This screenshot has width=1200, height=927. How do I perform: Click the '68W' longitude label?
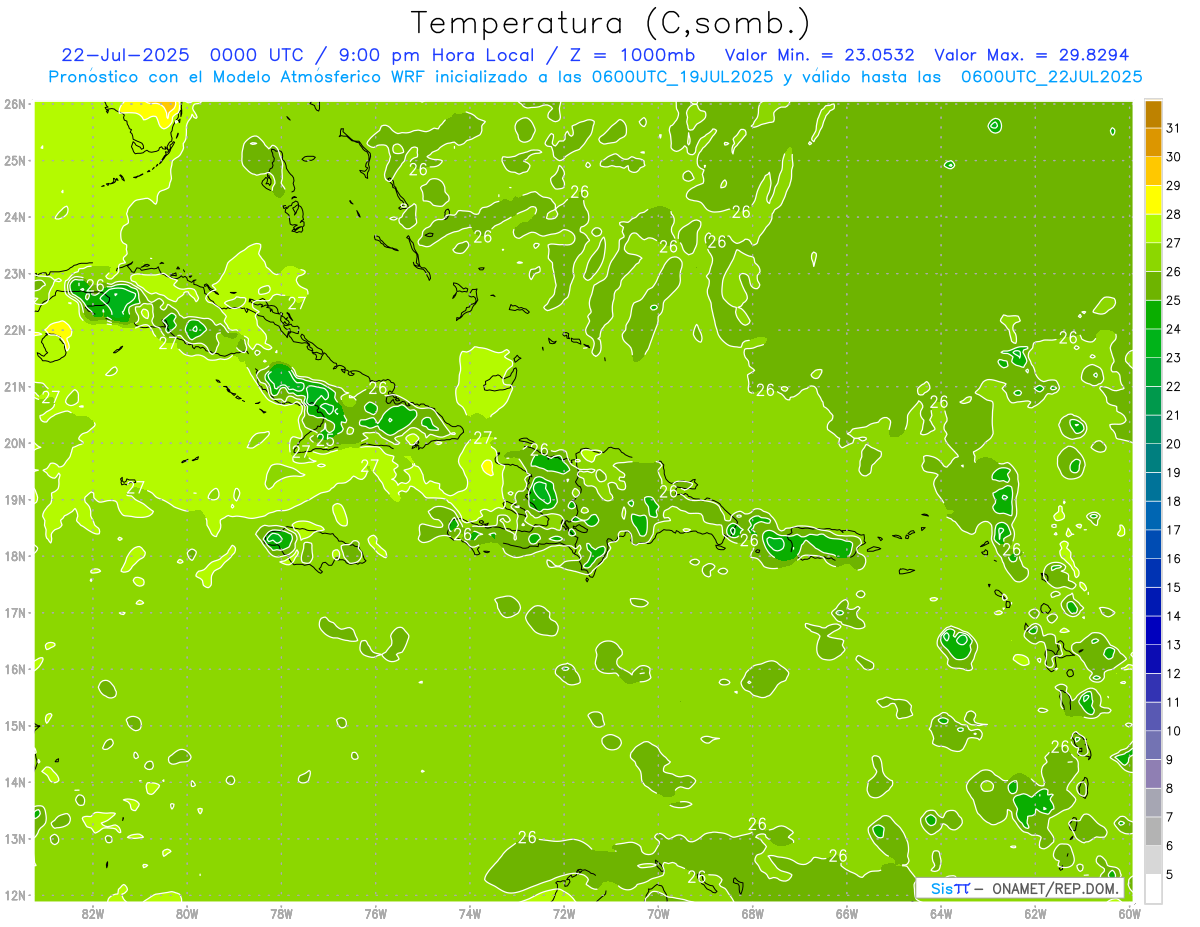coord(753,913)
